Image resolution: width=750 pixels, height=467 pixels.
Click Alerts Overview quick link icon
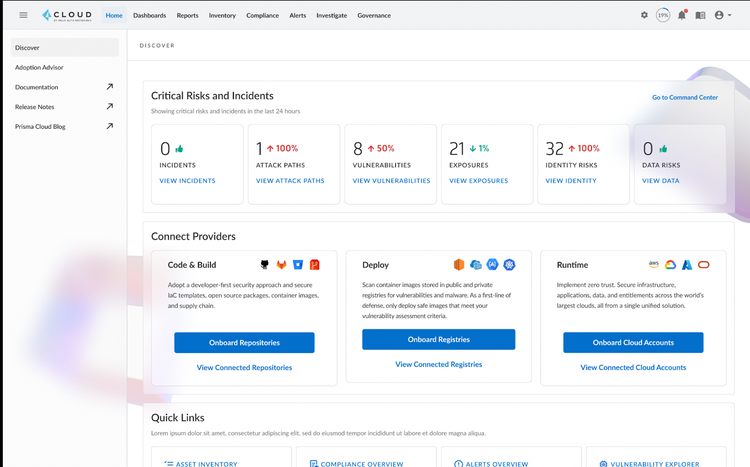[x=458, y=464]
